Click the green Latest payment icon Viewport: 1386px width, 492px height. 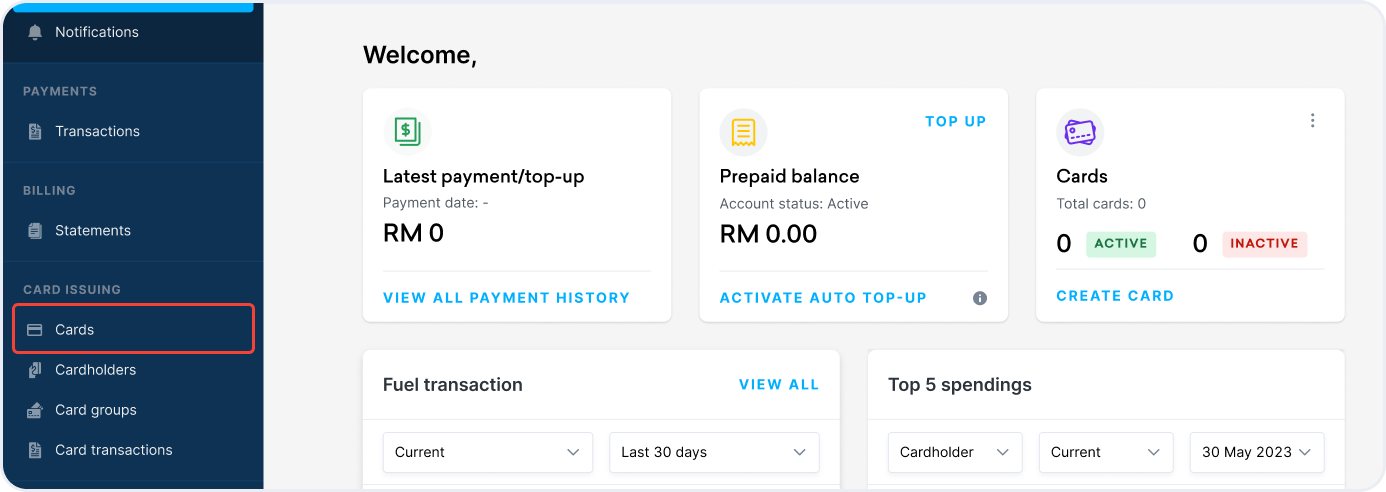pos(407,132)
